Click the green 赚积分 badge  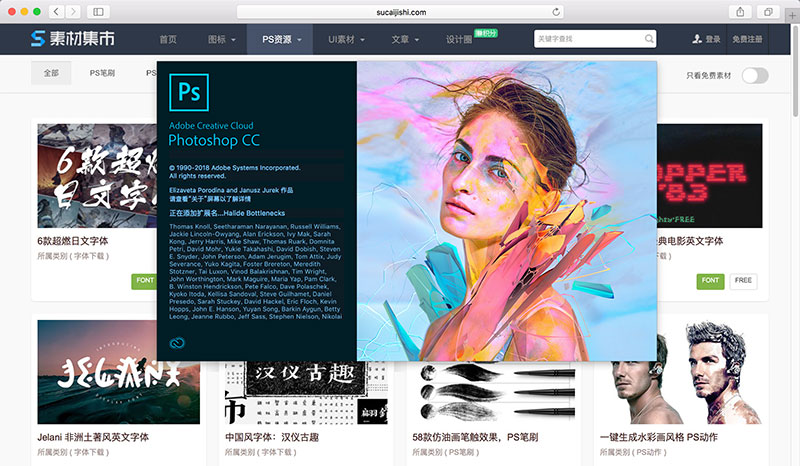(x=486, y=33)
